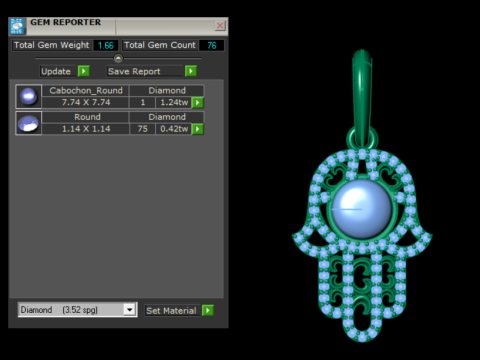Click the 0.42tw weight cell
This screenshot has height=360, width=480.
pyautogui.click(x=174, y=129)
